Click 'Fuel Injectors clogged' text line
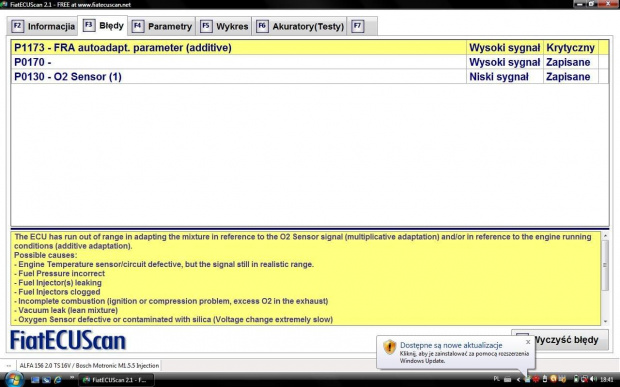The image size is (620, 387). point(57,292)
